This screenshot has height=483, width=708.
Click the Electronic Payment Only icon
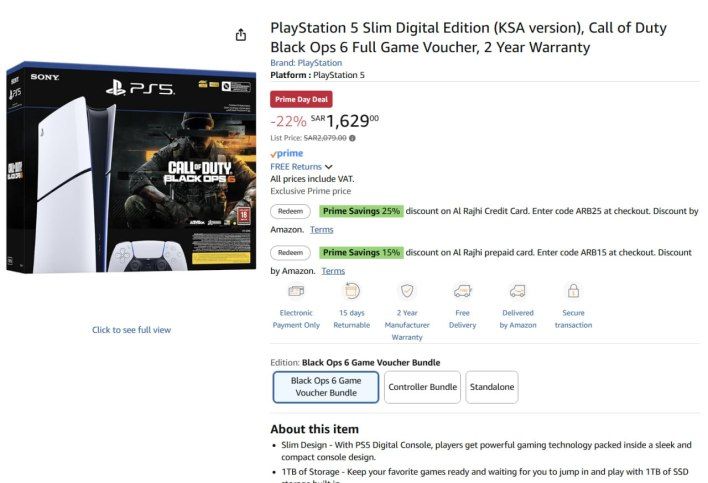coord(296,291)
